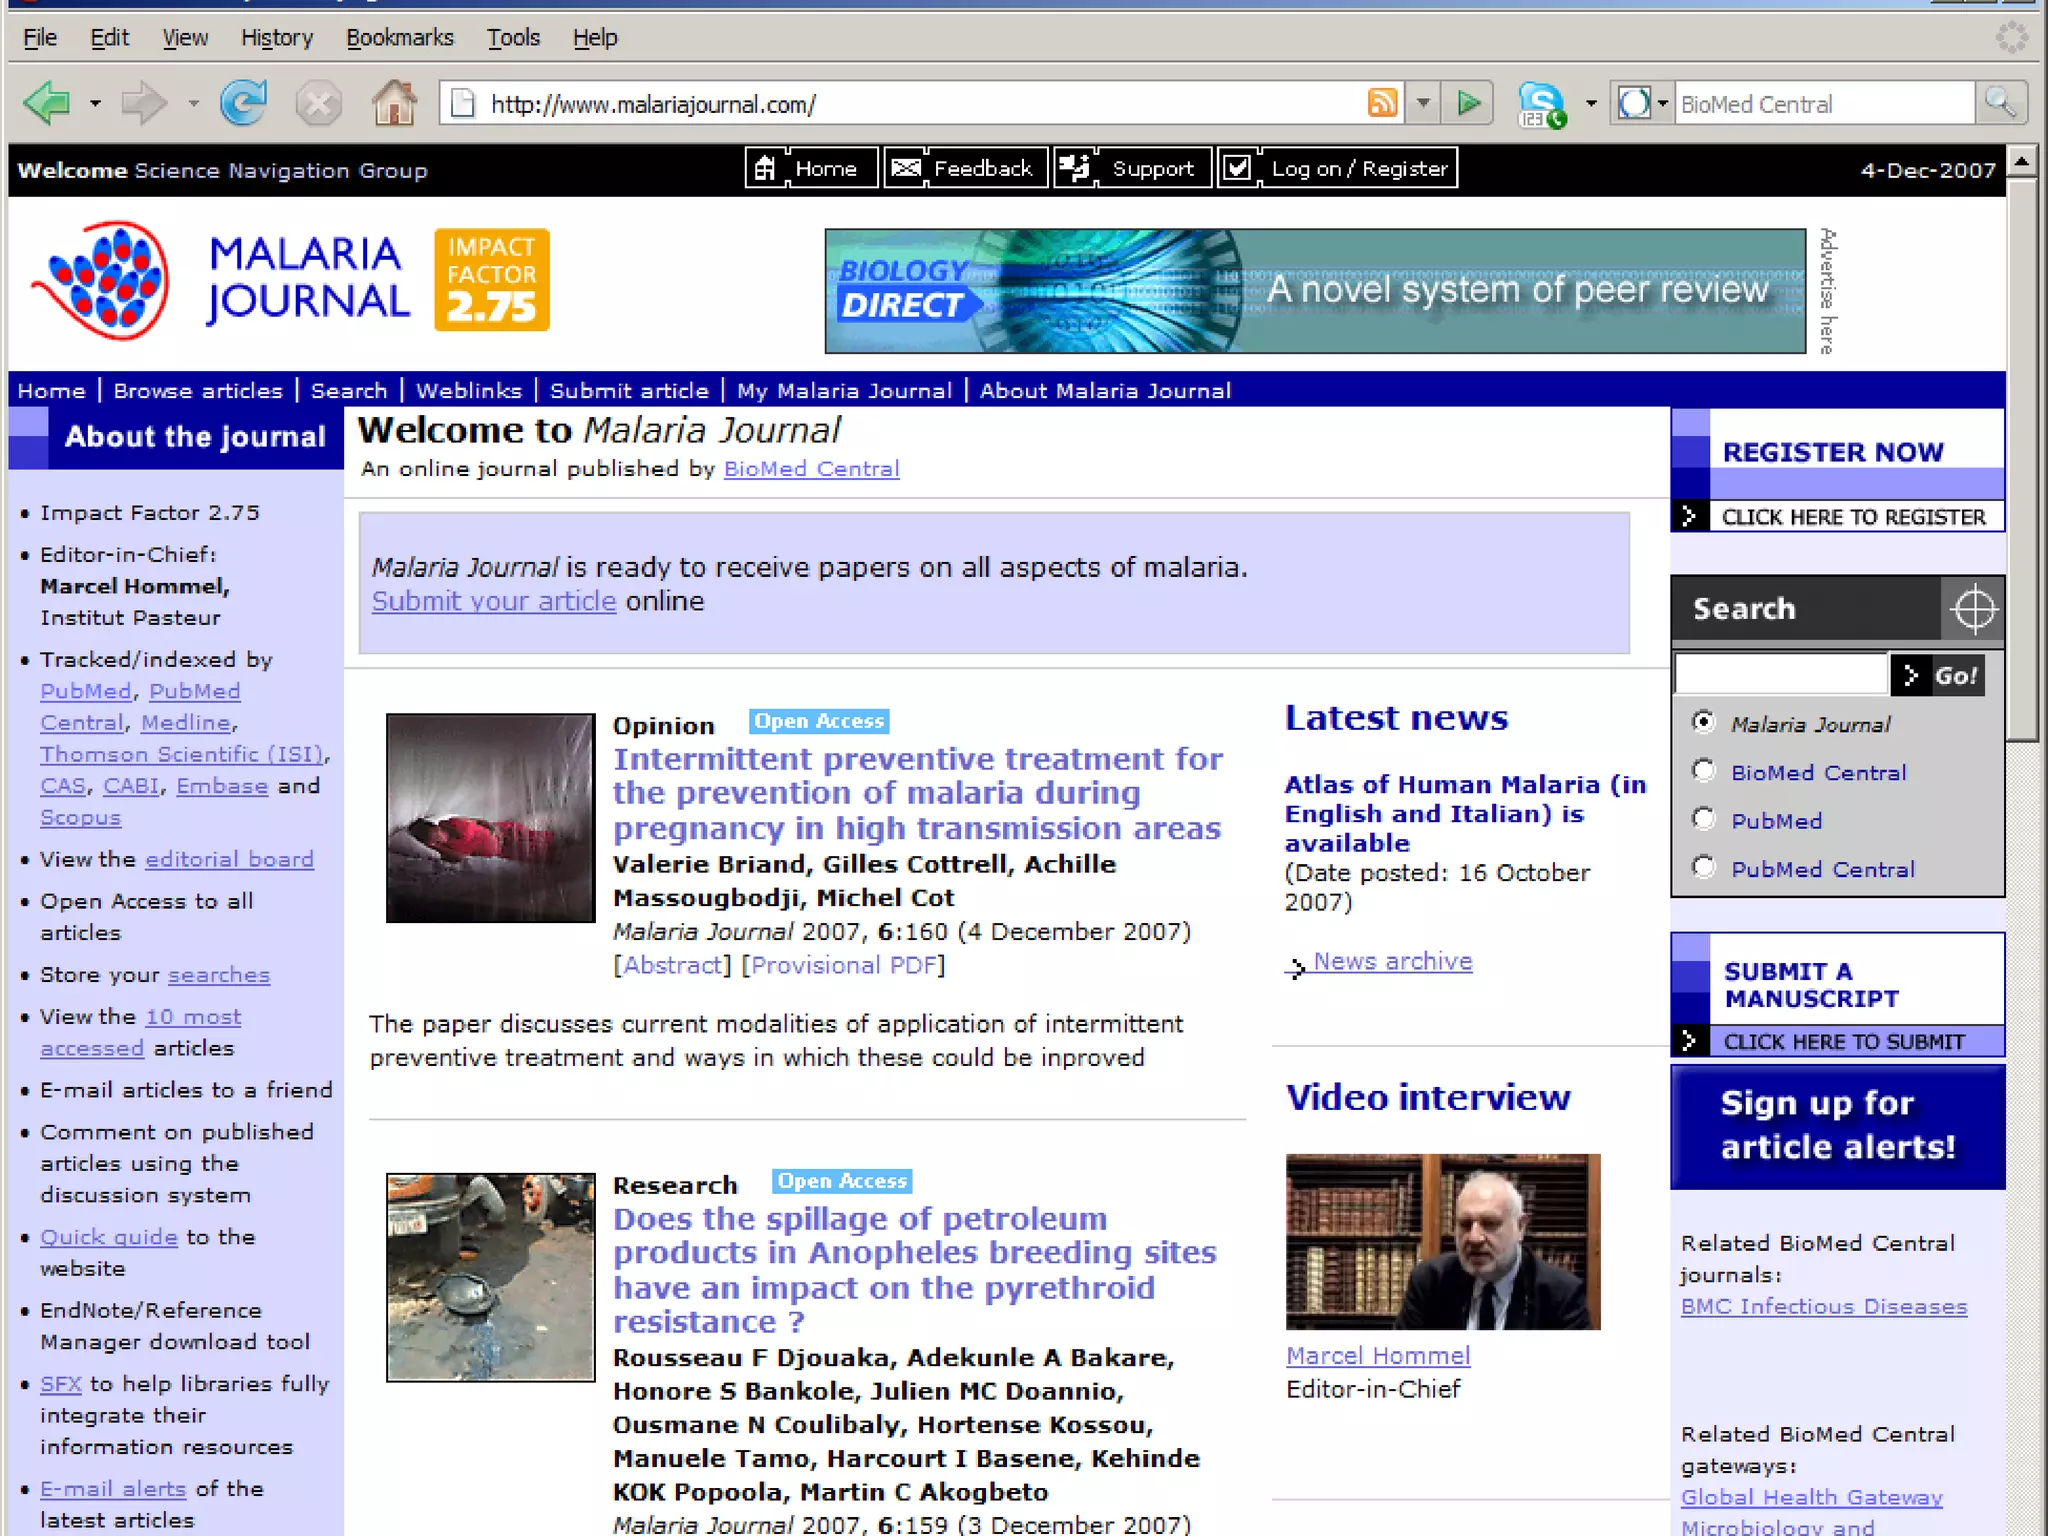Open the View menu
2048x1536 pixels.
[185, 38]
